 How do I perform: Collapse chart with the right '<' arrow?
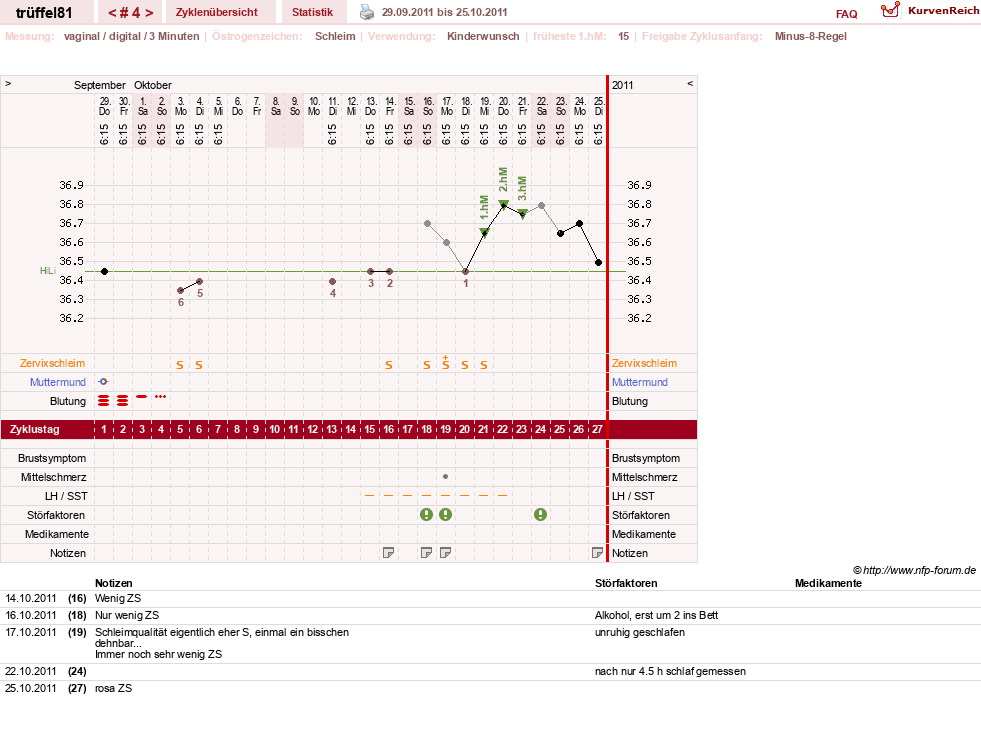690,83
